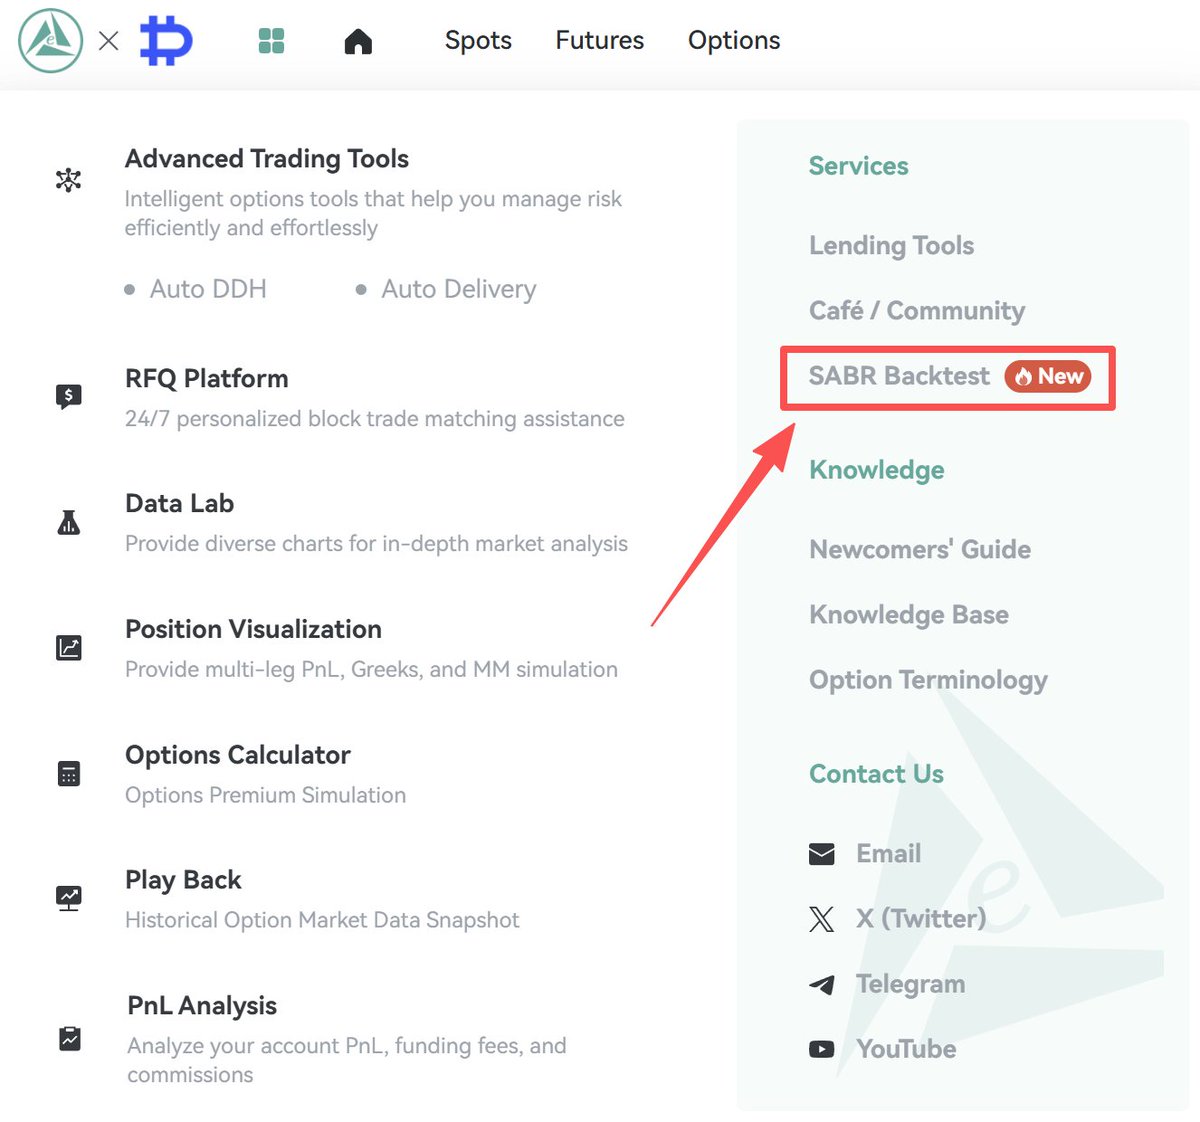
Task: Open the Options menu
Action: click(x=734, y=41)
